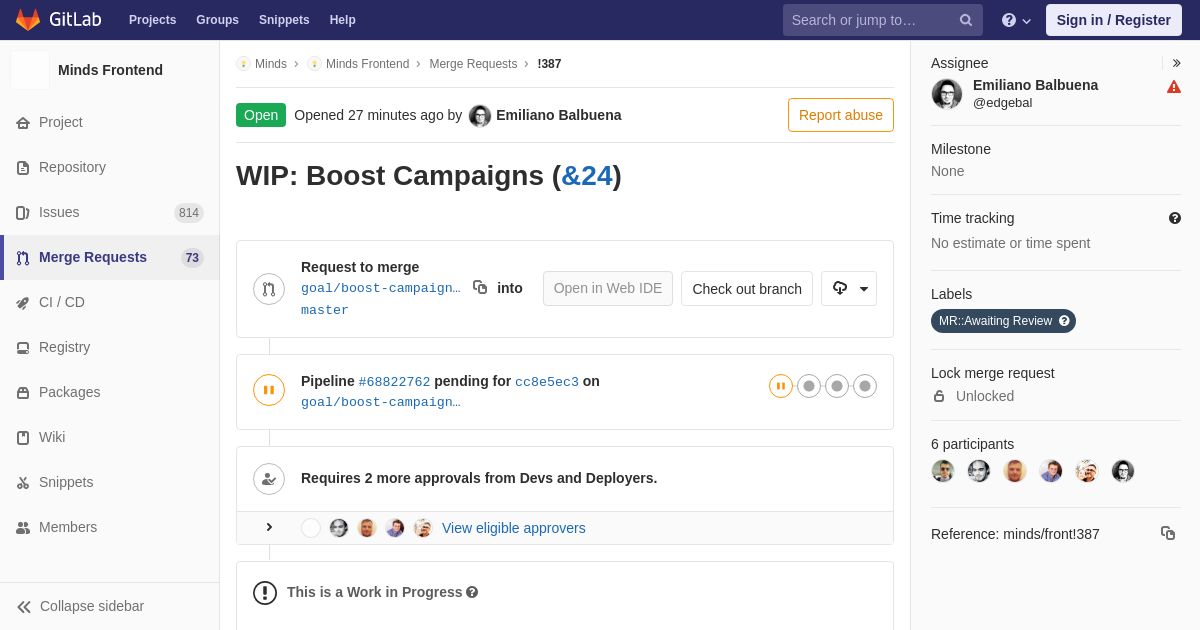Viewport: 1200px width, 630px height.
Task: Collapse the left sidebar
Action: (110, 606)
